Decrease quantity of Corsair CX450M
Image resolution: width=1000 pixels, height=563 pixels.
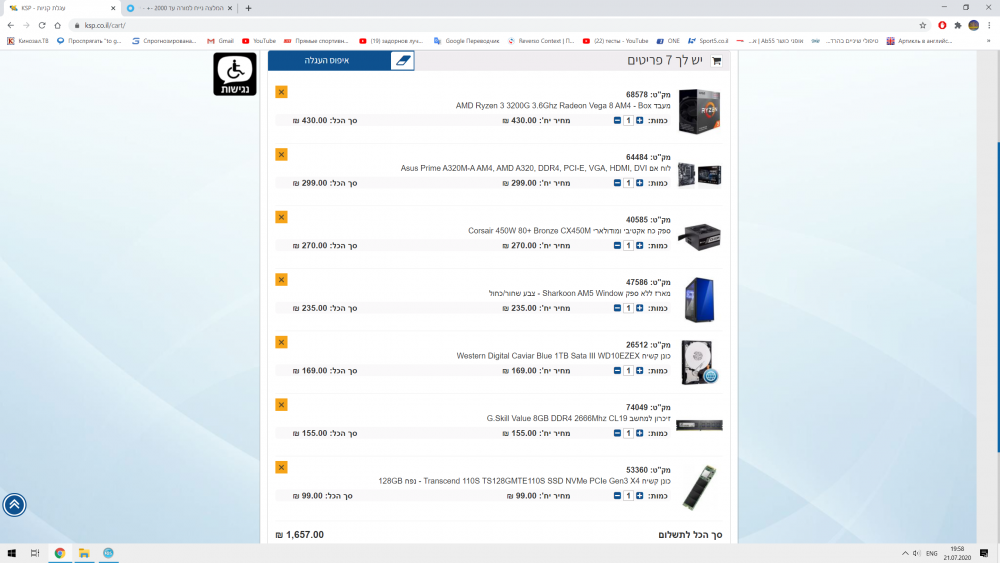[617, 245]
